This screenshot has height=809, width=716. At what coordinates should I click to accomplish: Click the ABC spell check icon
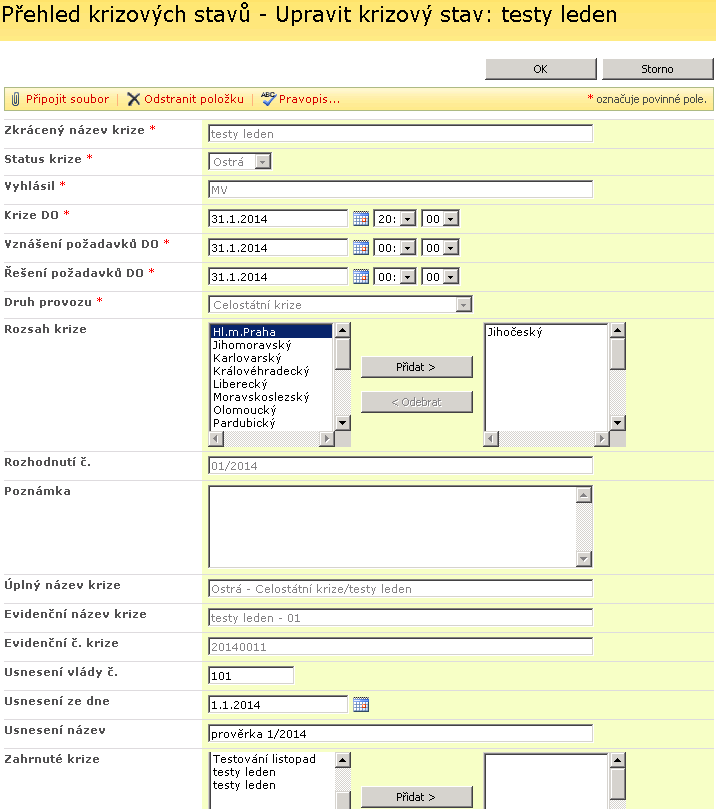coord(268,99)
